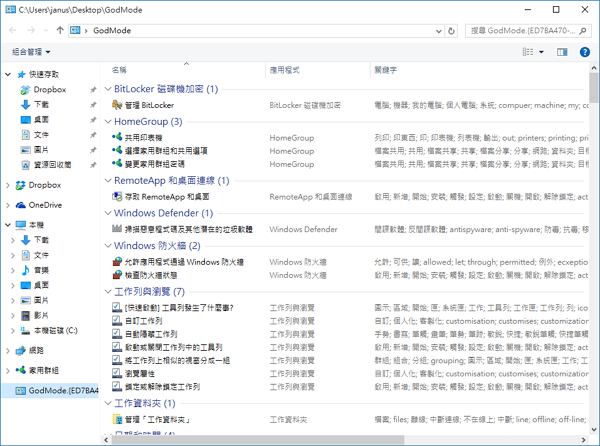Click the 自動隱藏工作列 item icon

[117, 334]
